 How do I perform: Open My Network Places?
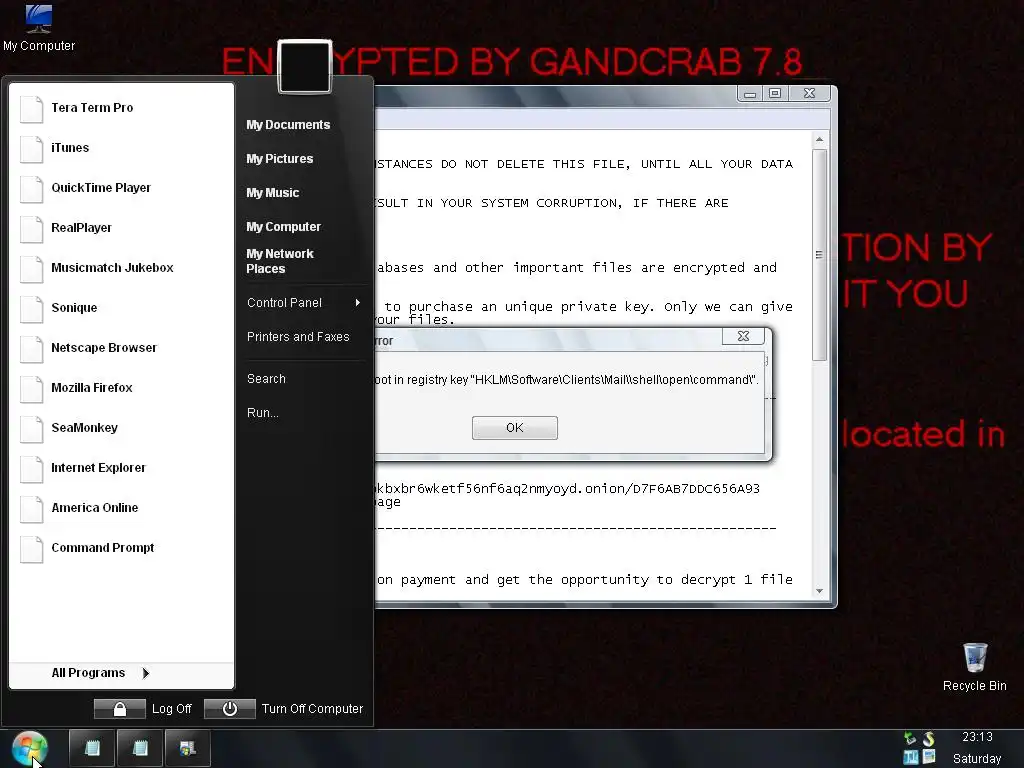click(280, 261)
